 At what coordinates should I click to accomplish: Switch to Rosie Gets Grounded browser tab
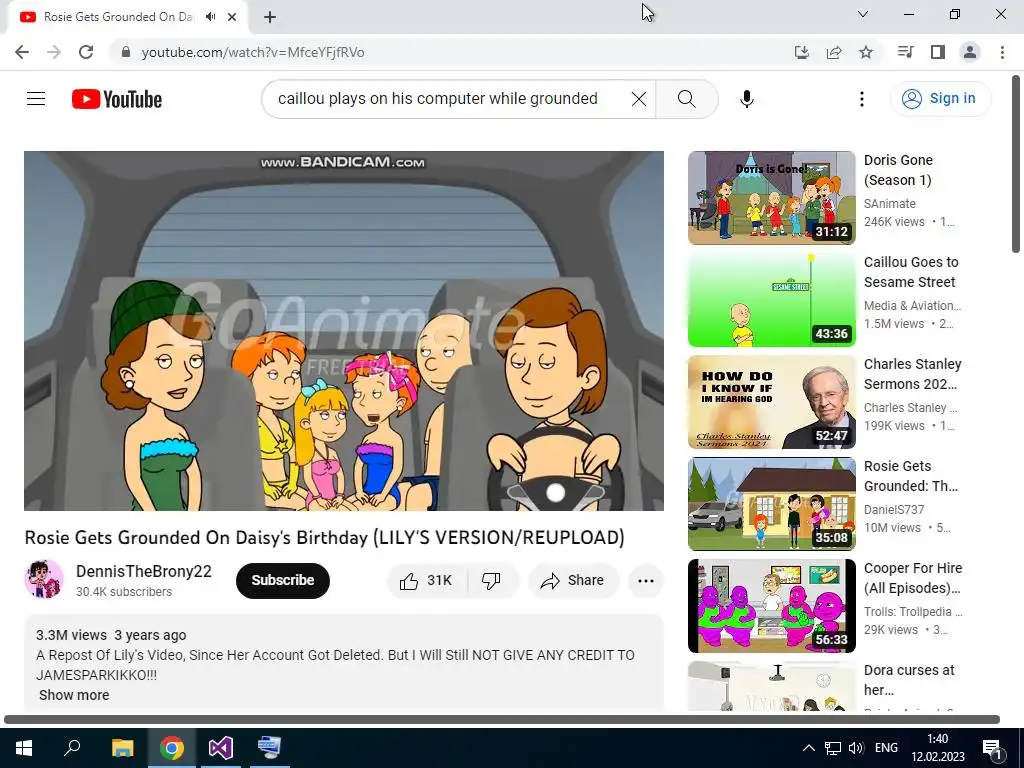(118, 17)
